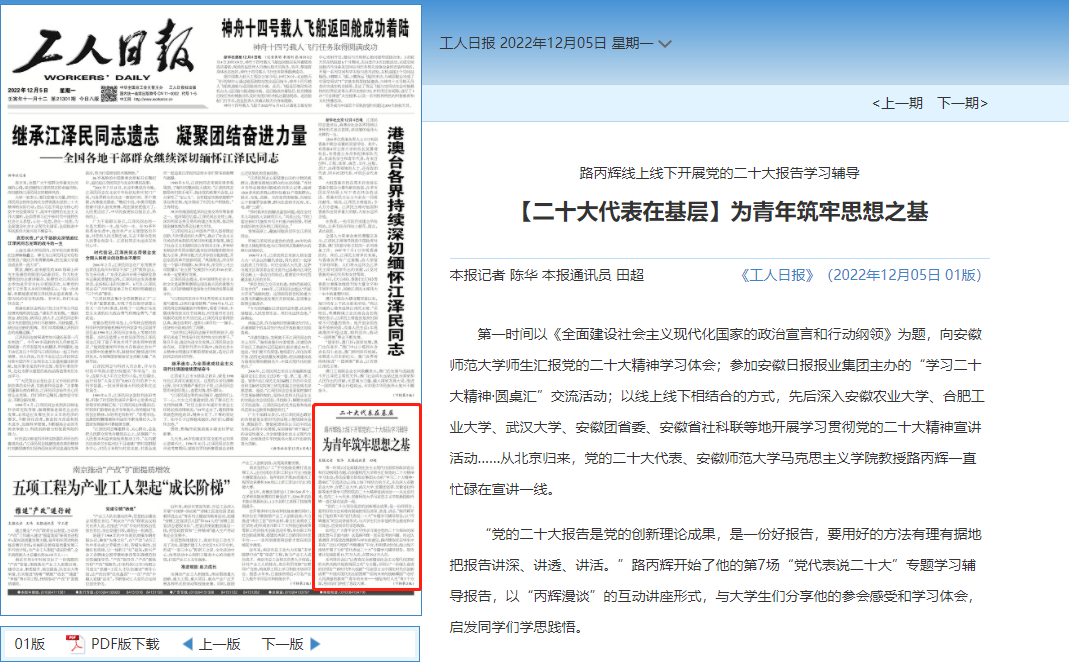Go to previous issue 上一期
1069x662 pixels.
point(897,103)
